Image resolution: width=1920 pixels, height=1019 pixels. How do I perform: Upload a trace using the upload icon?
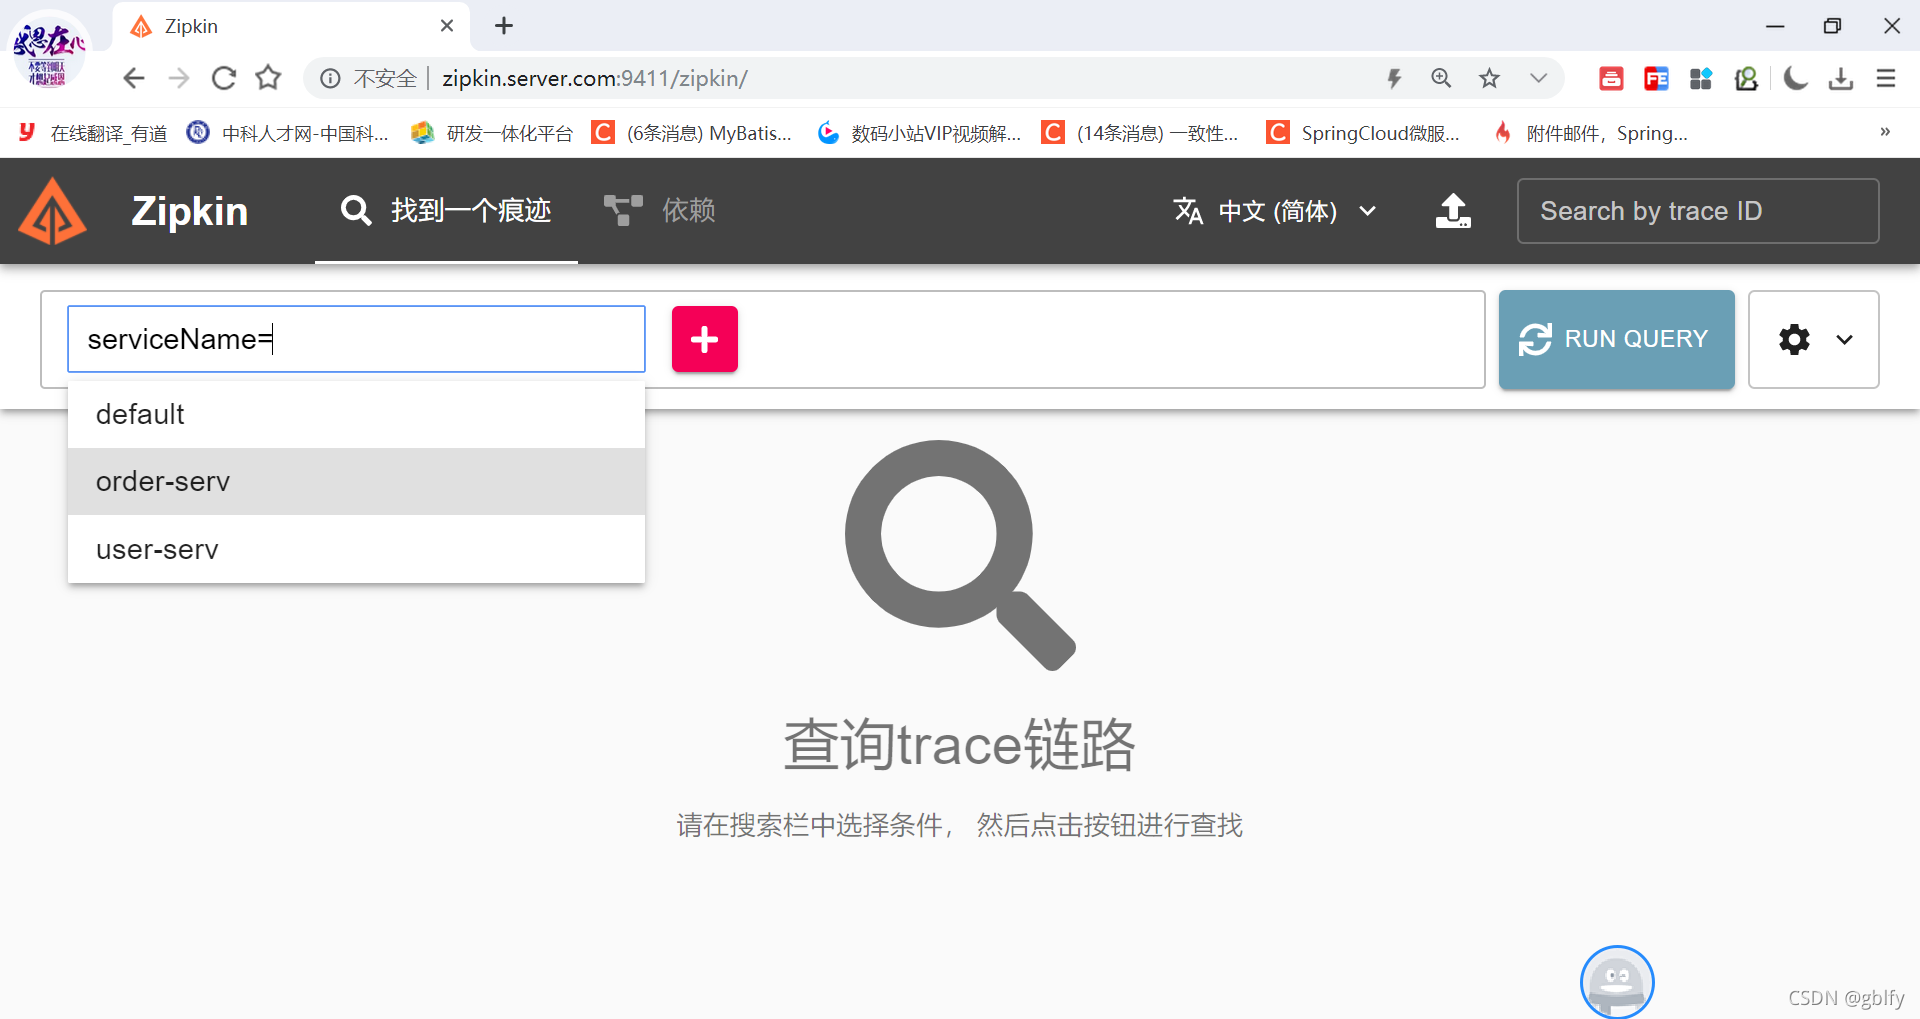point(1452,211)
